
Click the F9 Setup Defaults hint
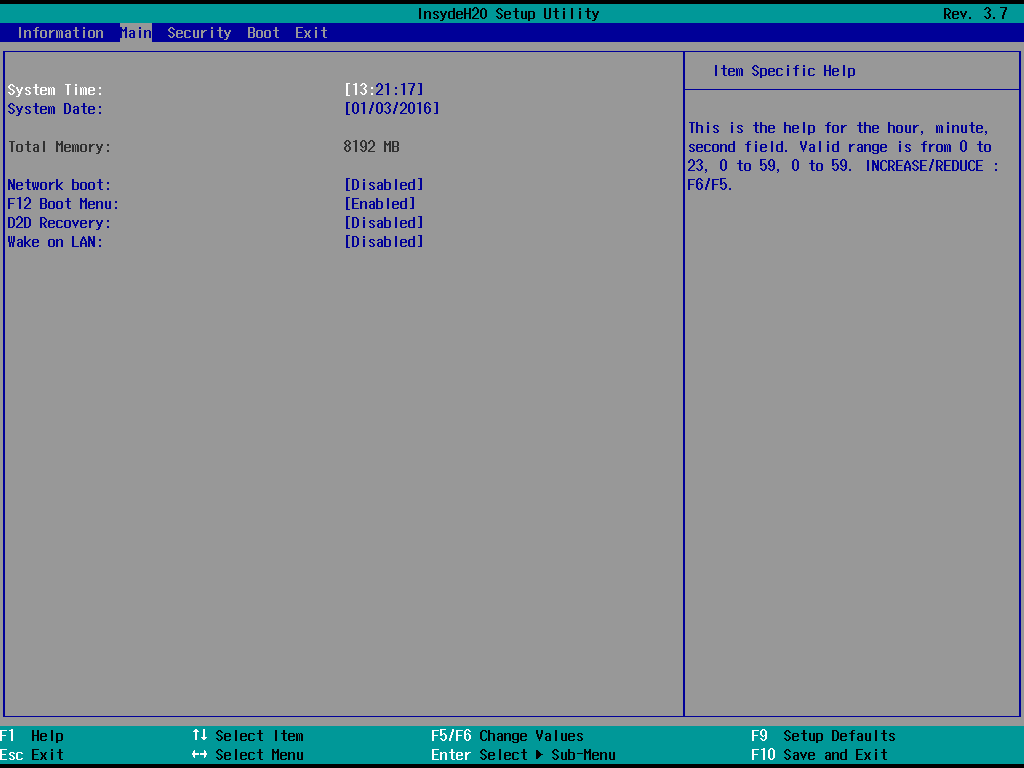824,736
